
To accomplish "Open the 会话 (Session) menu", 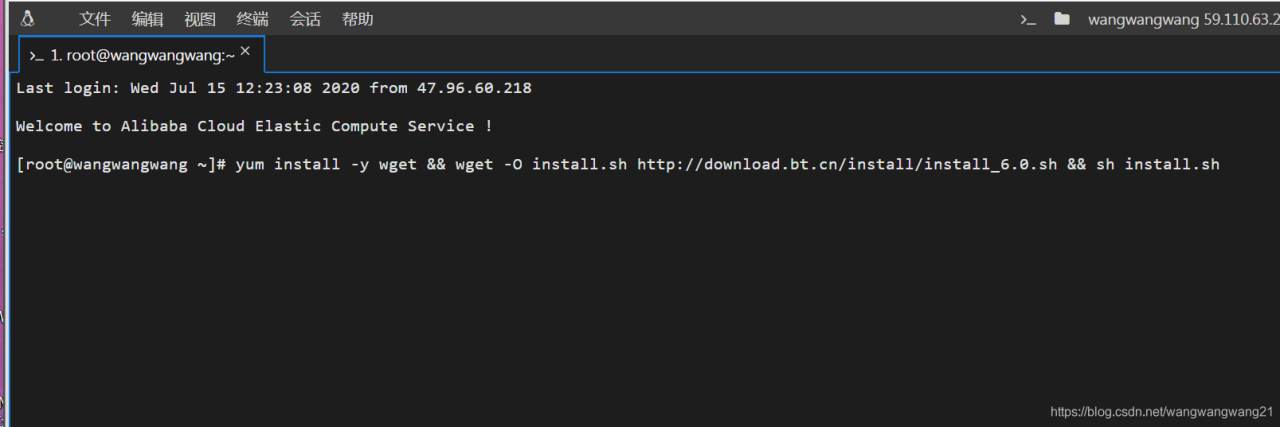I will coord(305,19).
